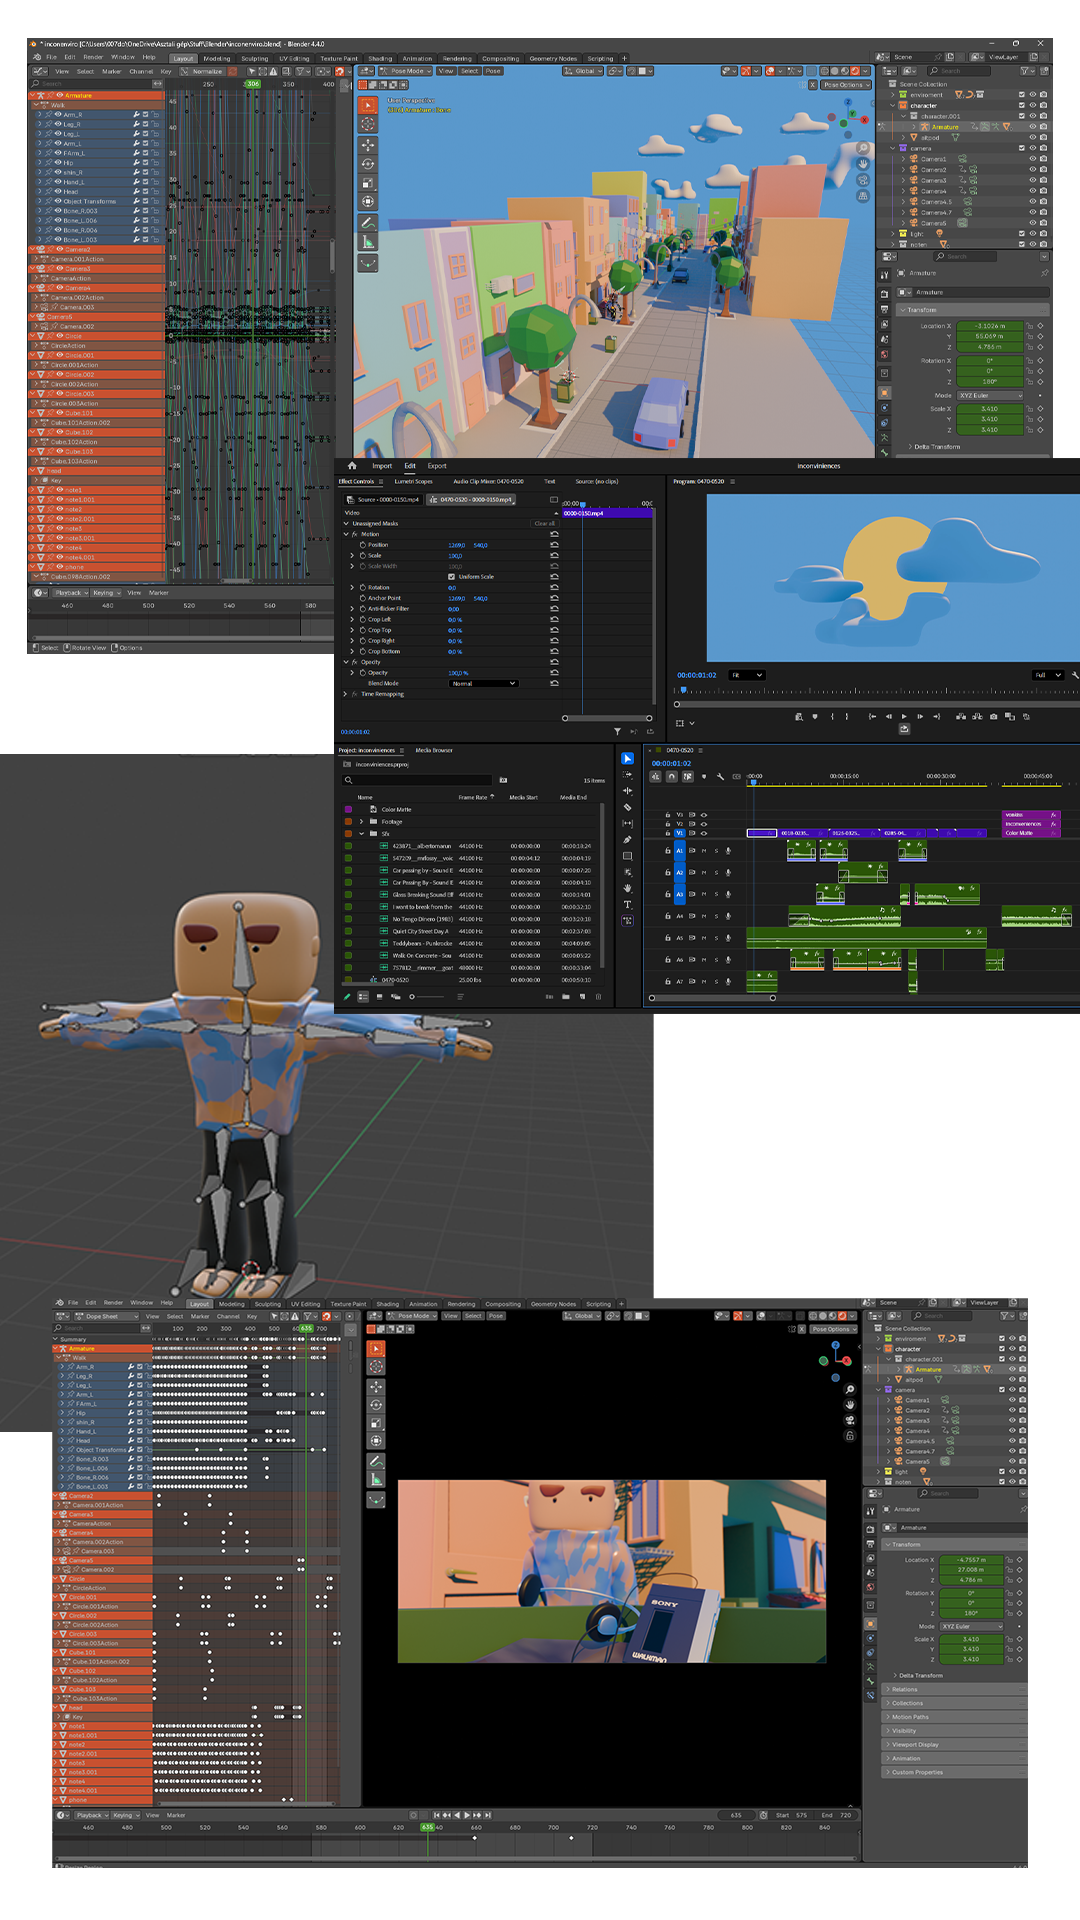Screen dimensions: 1080x1920
Task: Select the Razor tool in Premiere's tool panel
Action: coord(627,807)
